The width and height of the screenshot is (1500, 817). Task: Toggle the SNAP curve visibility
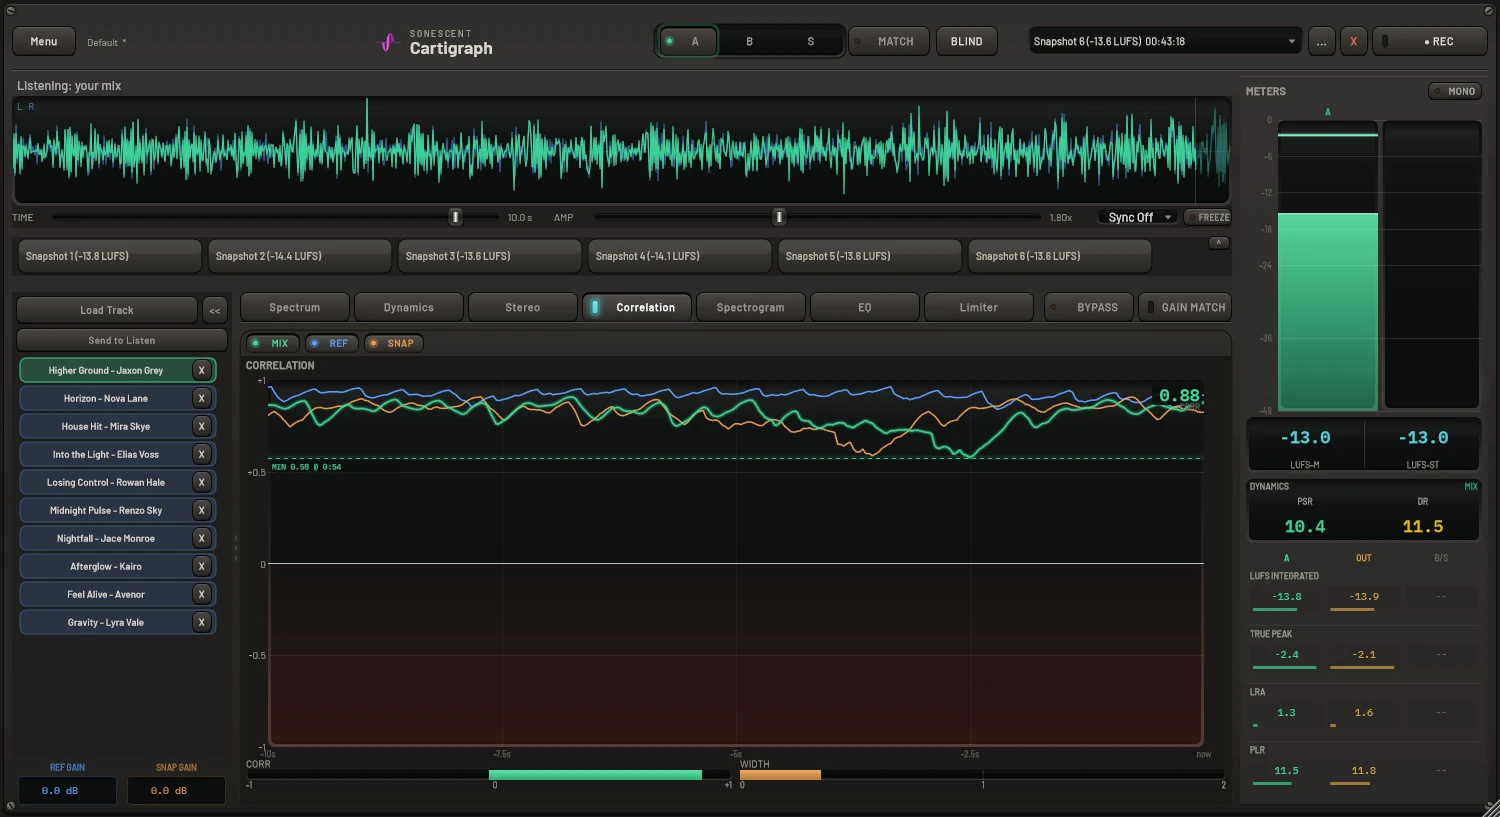click(393, 343)
